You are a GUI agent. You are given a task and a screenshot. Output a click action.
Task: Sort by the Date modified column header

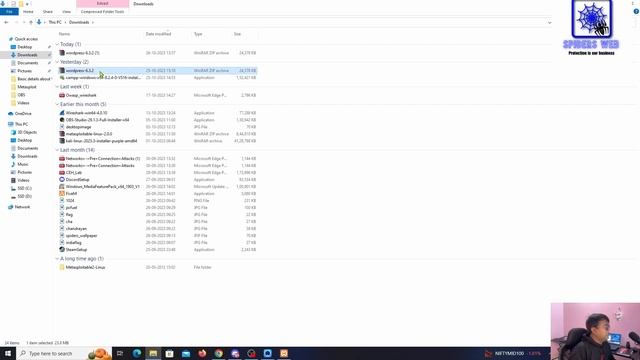click(158, 34)
